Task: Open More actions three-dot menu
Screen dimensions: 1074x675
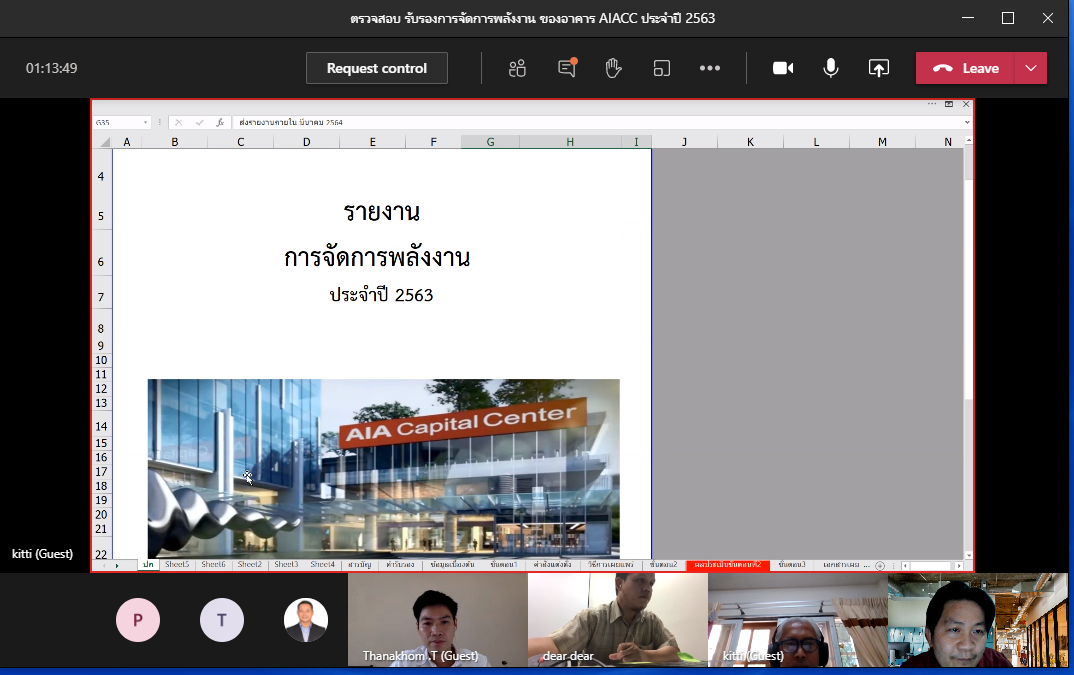Action: (710, 69)
